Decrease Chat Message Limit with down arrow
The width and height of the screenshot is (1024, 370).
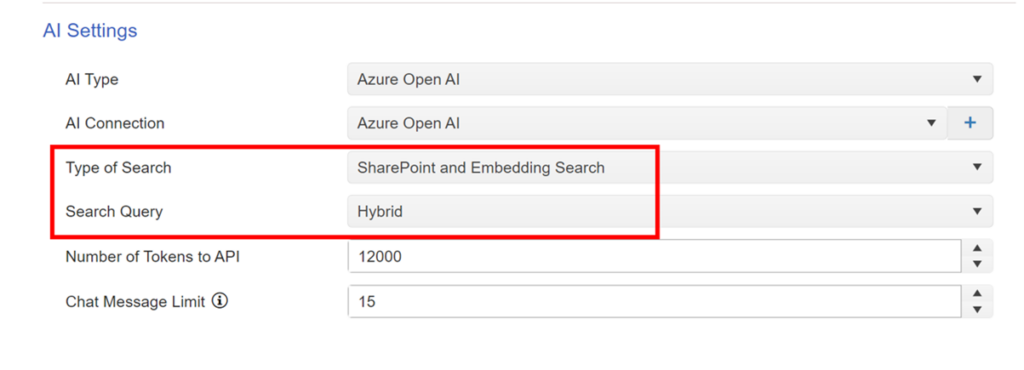tap(977, 309)
